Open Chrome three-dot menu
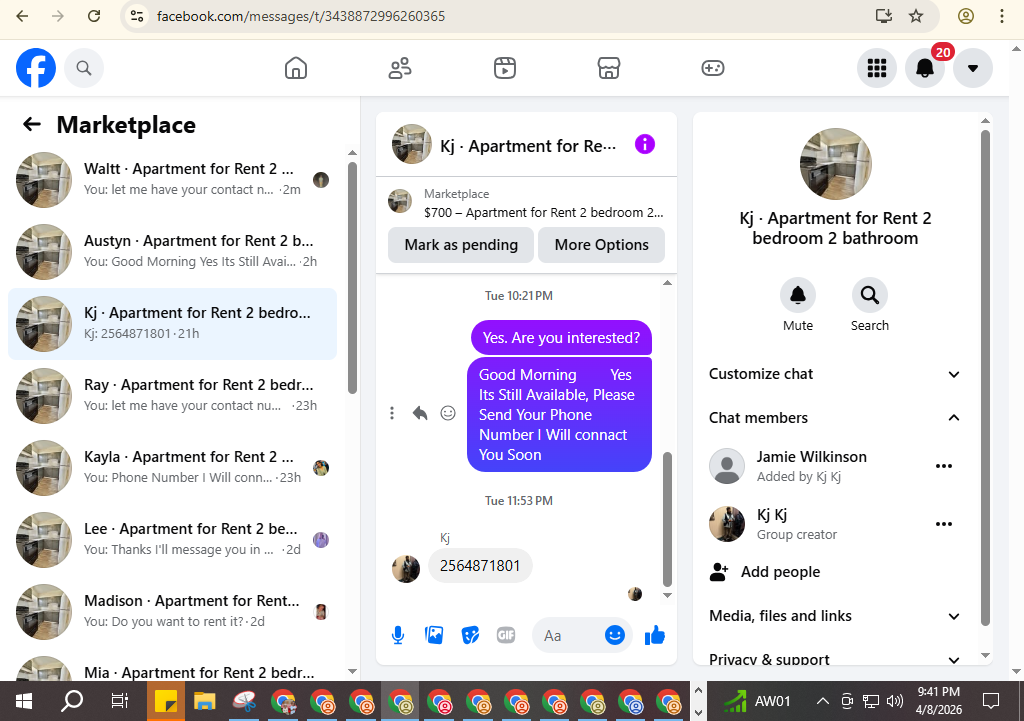This screenshot has width=1024, height=721. click(x=1002, y=16)
